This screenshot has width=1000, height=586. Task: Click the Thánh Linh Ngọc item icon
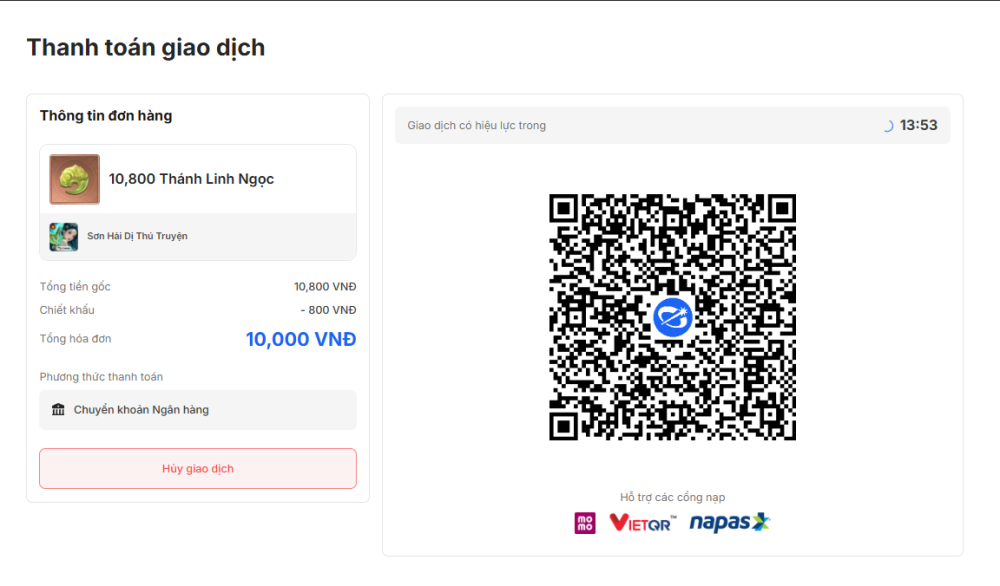[75, 180]
